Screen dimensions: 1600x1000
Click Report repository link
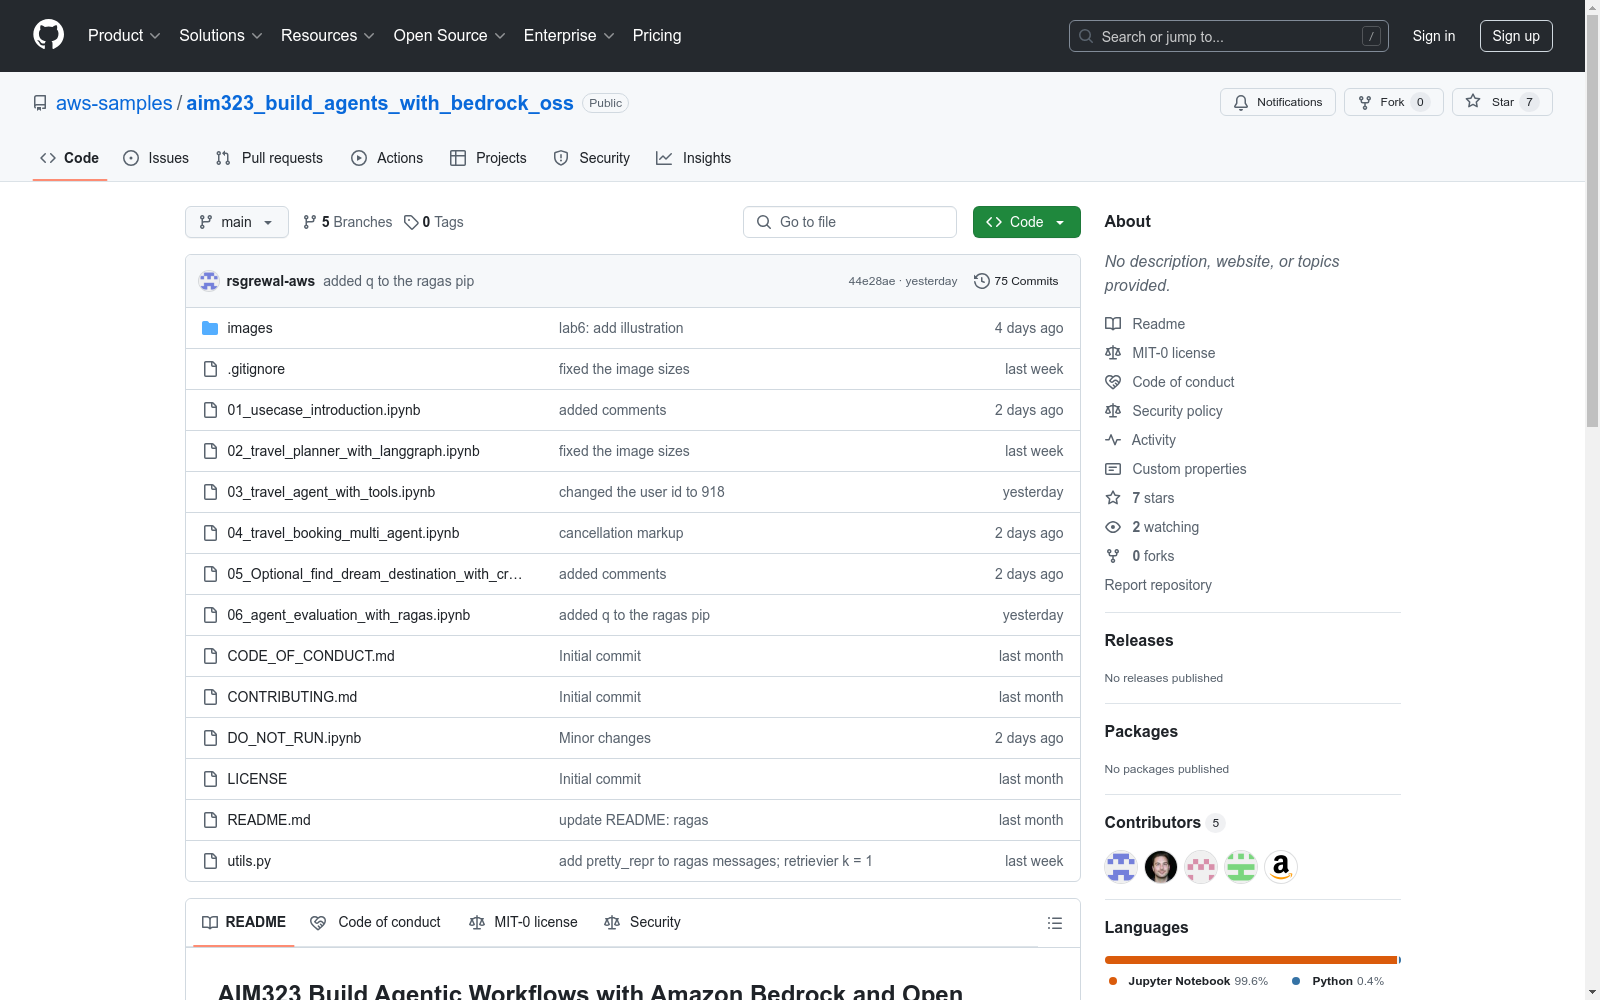coord(1158,585)
